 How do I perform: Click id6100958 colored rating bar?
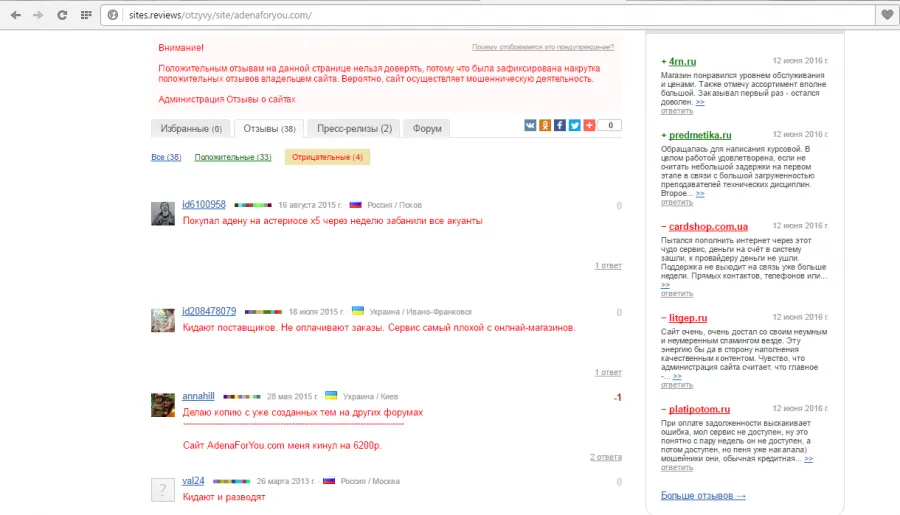pyautogui.click(x=253, y=205)
